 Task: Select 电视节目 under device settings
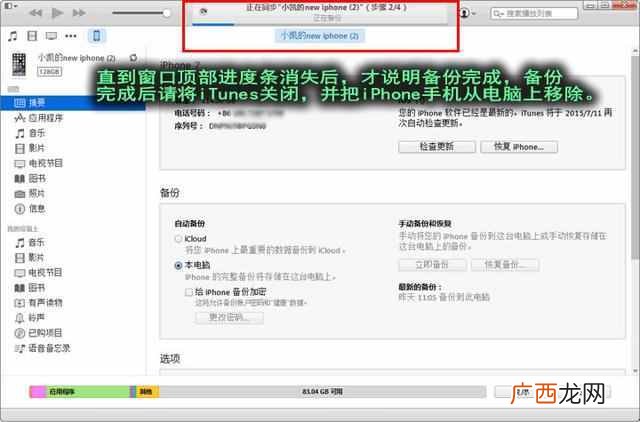[39, 163]
